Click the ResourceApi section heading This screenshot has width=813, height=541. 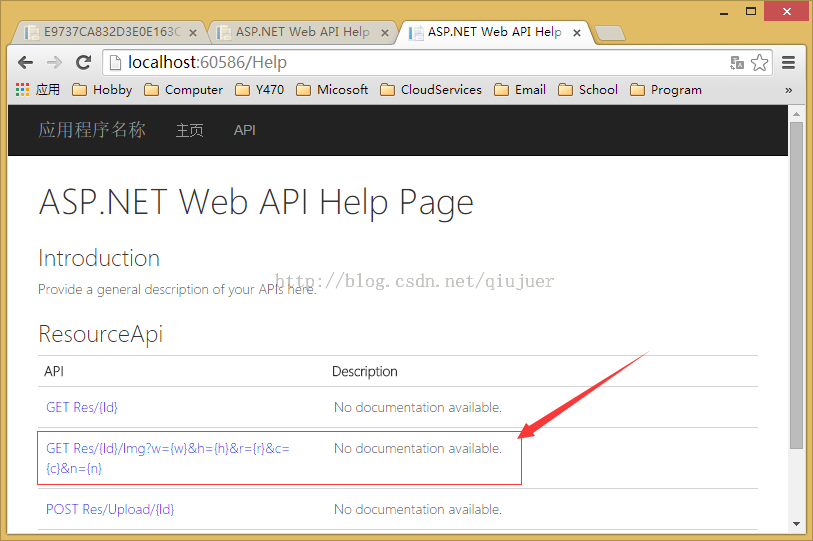click(x=101, y=334)
